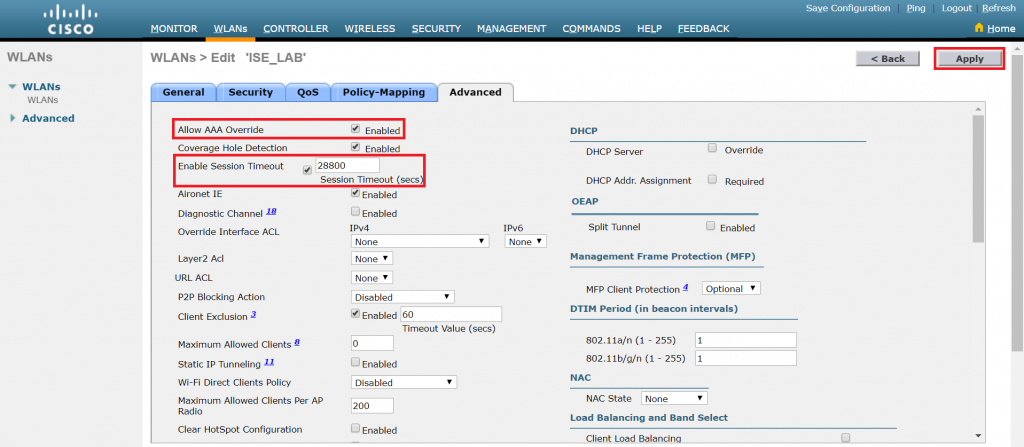This screenshot has width=1024, height=447.
Task: Check the DHCP Server Override checkbox
Action: pyautogui.click(x=712, y=149)
